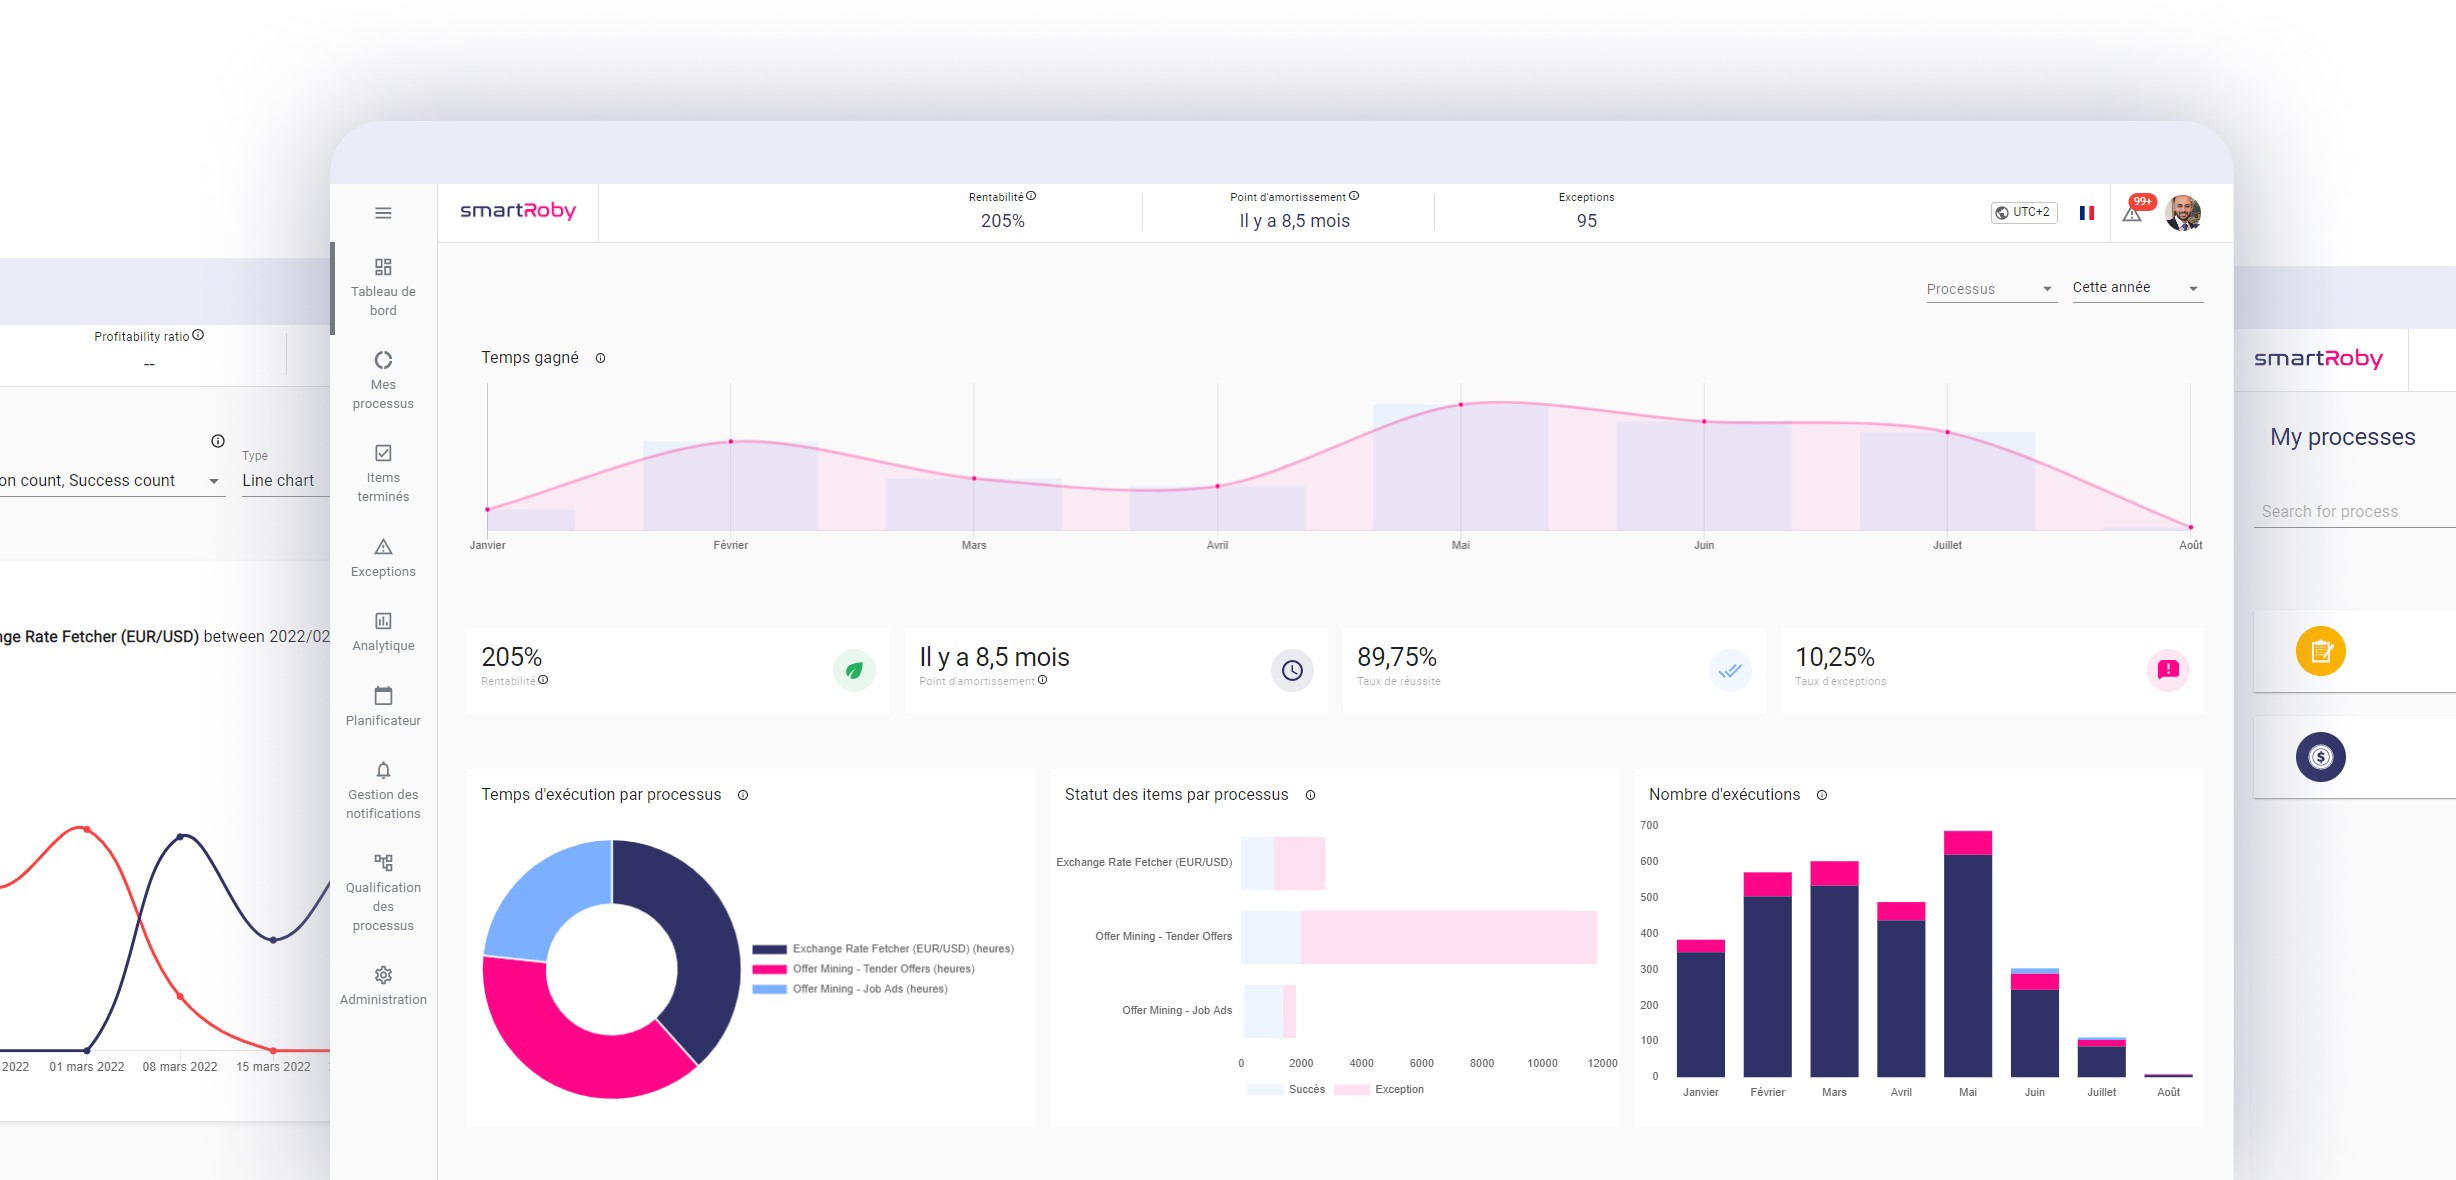Click the Administration gear icon
The height and width of the screenshot is (1180, 2456).
(x=383, y=975)
